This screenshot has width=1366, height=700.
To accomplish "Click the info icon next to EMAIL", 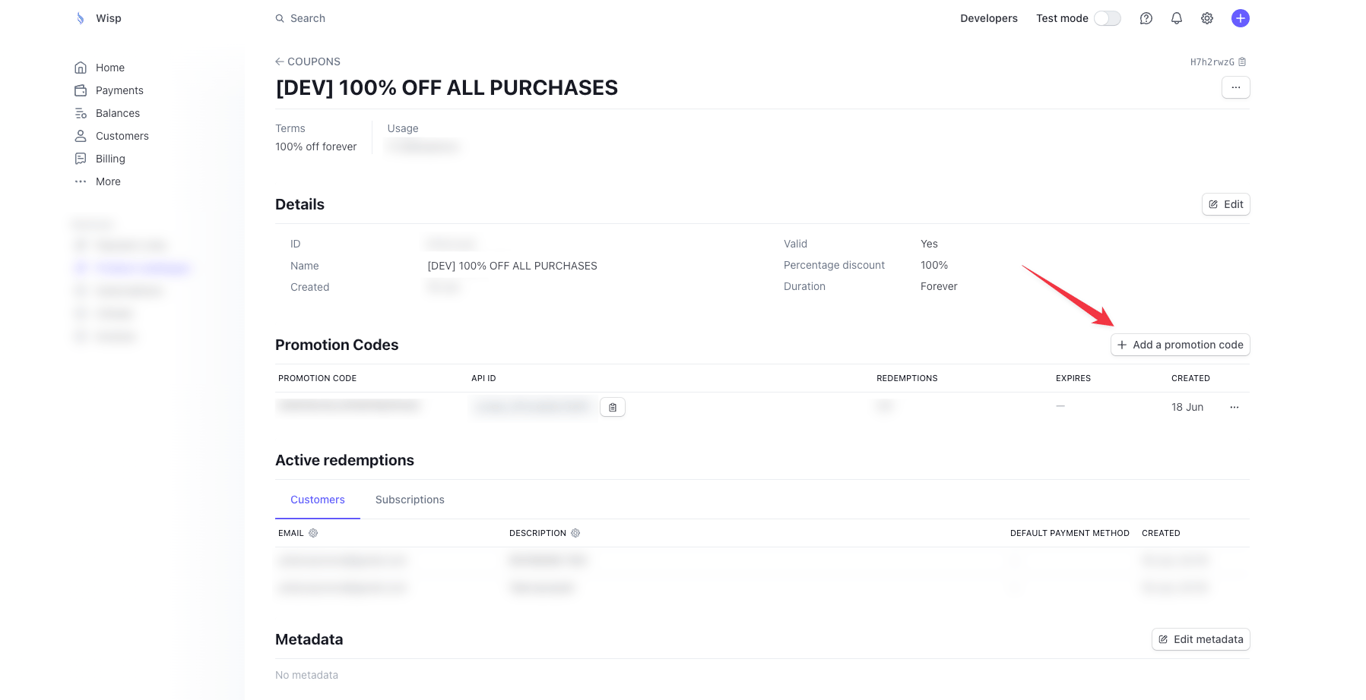I will click(x=313, y=533).
